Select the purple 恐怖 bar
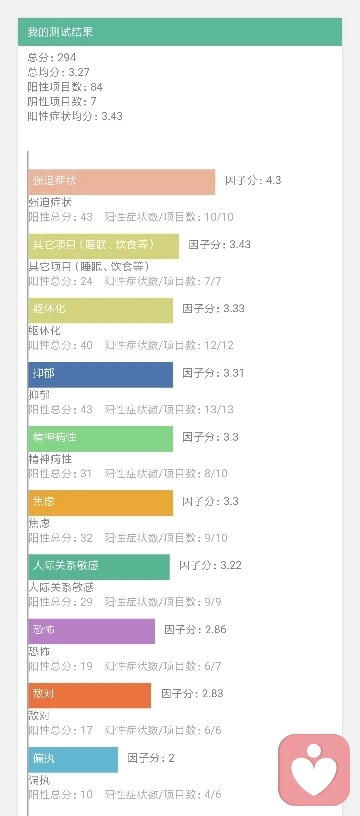Image resolution: width=360 pixels, height=816 pixels. click(92, 631)
